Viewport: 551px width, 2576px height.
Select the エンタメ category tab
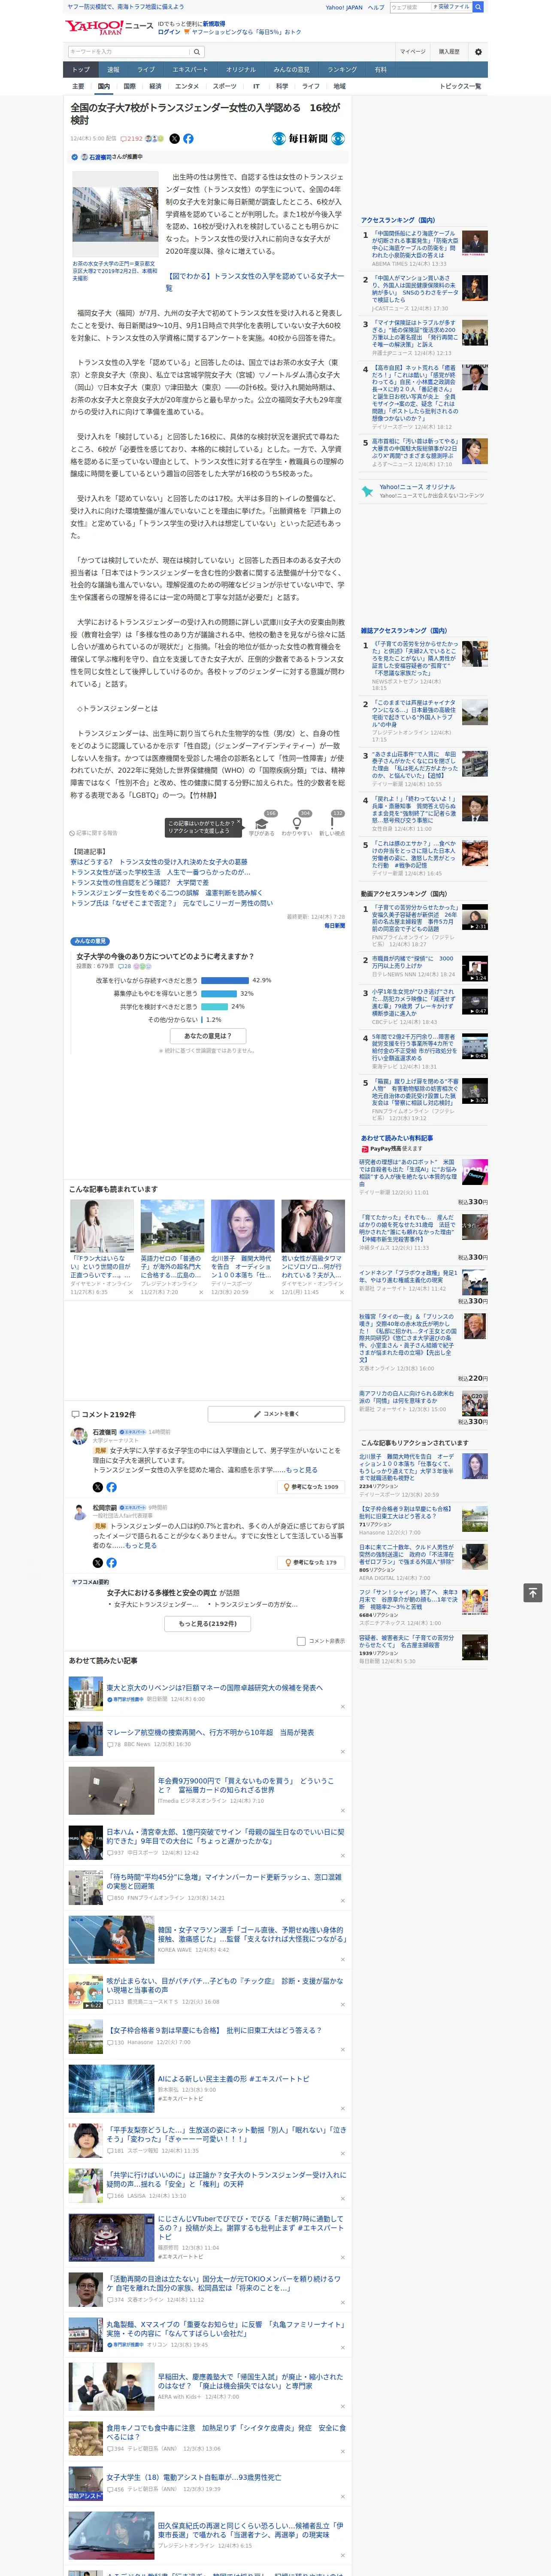pyautogui.click(x=187, y=86)
